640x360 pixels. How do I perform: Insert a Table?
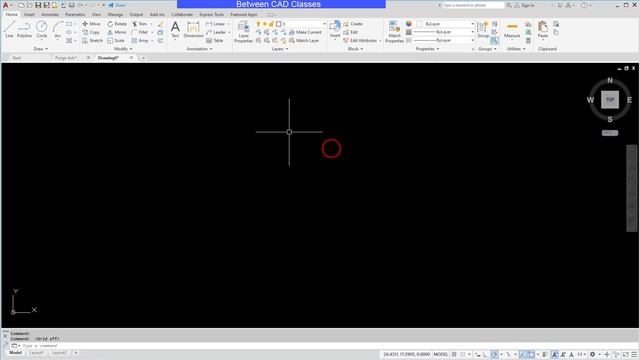[x=215, y=41]
